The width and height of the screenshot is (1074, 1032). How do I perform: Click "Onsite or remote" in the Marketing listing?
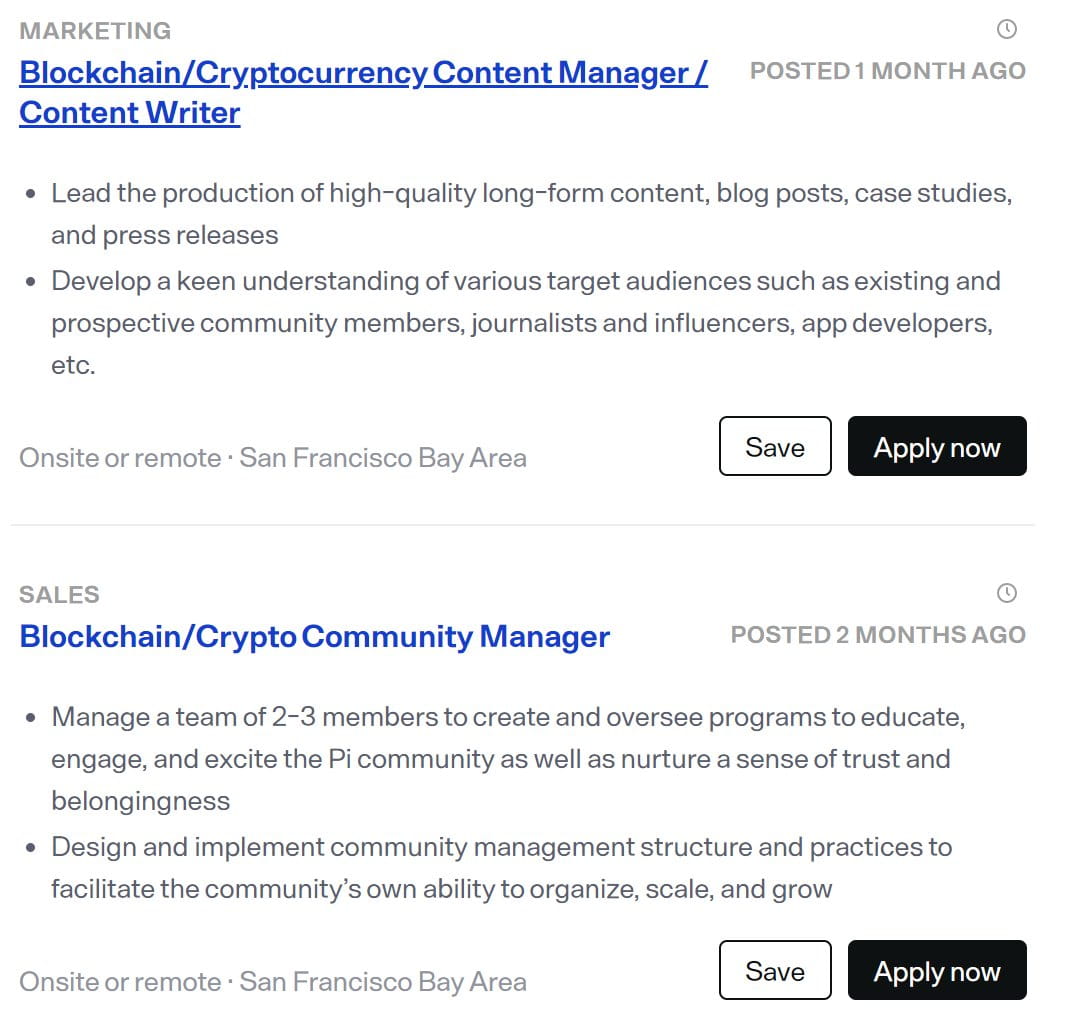[120, 458]
